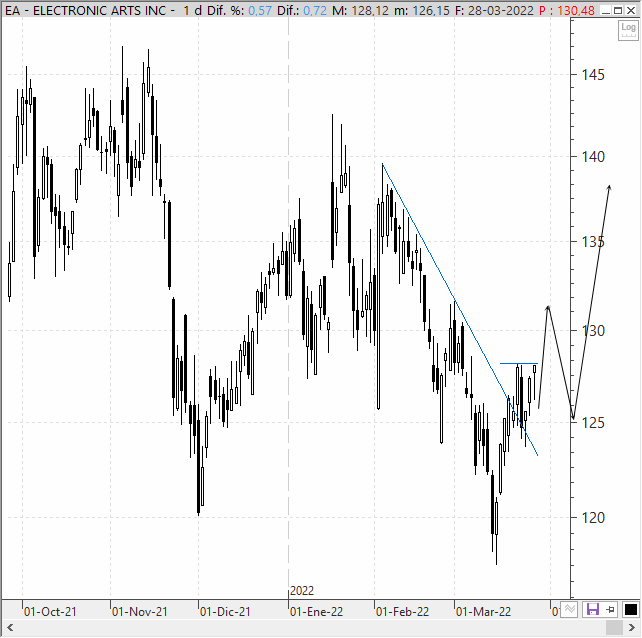Click the '01-Feb-22' date axis label
Image resolution: width=642 pixels, height=638 pixels.
402,612
